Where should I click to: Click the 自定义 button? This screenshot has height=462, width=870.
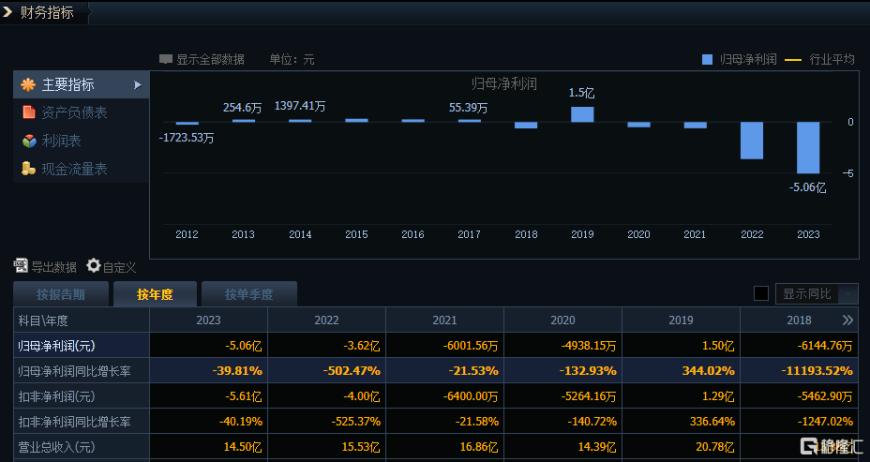(x=112, y=266)
